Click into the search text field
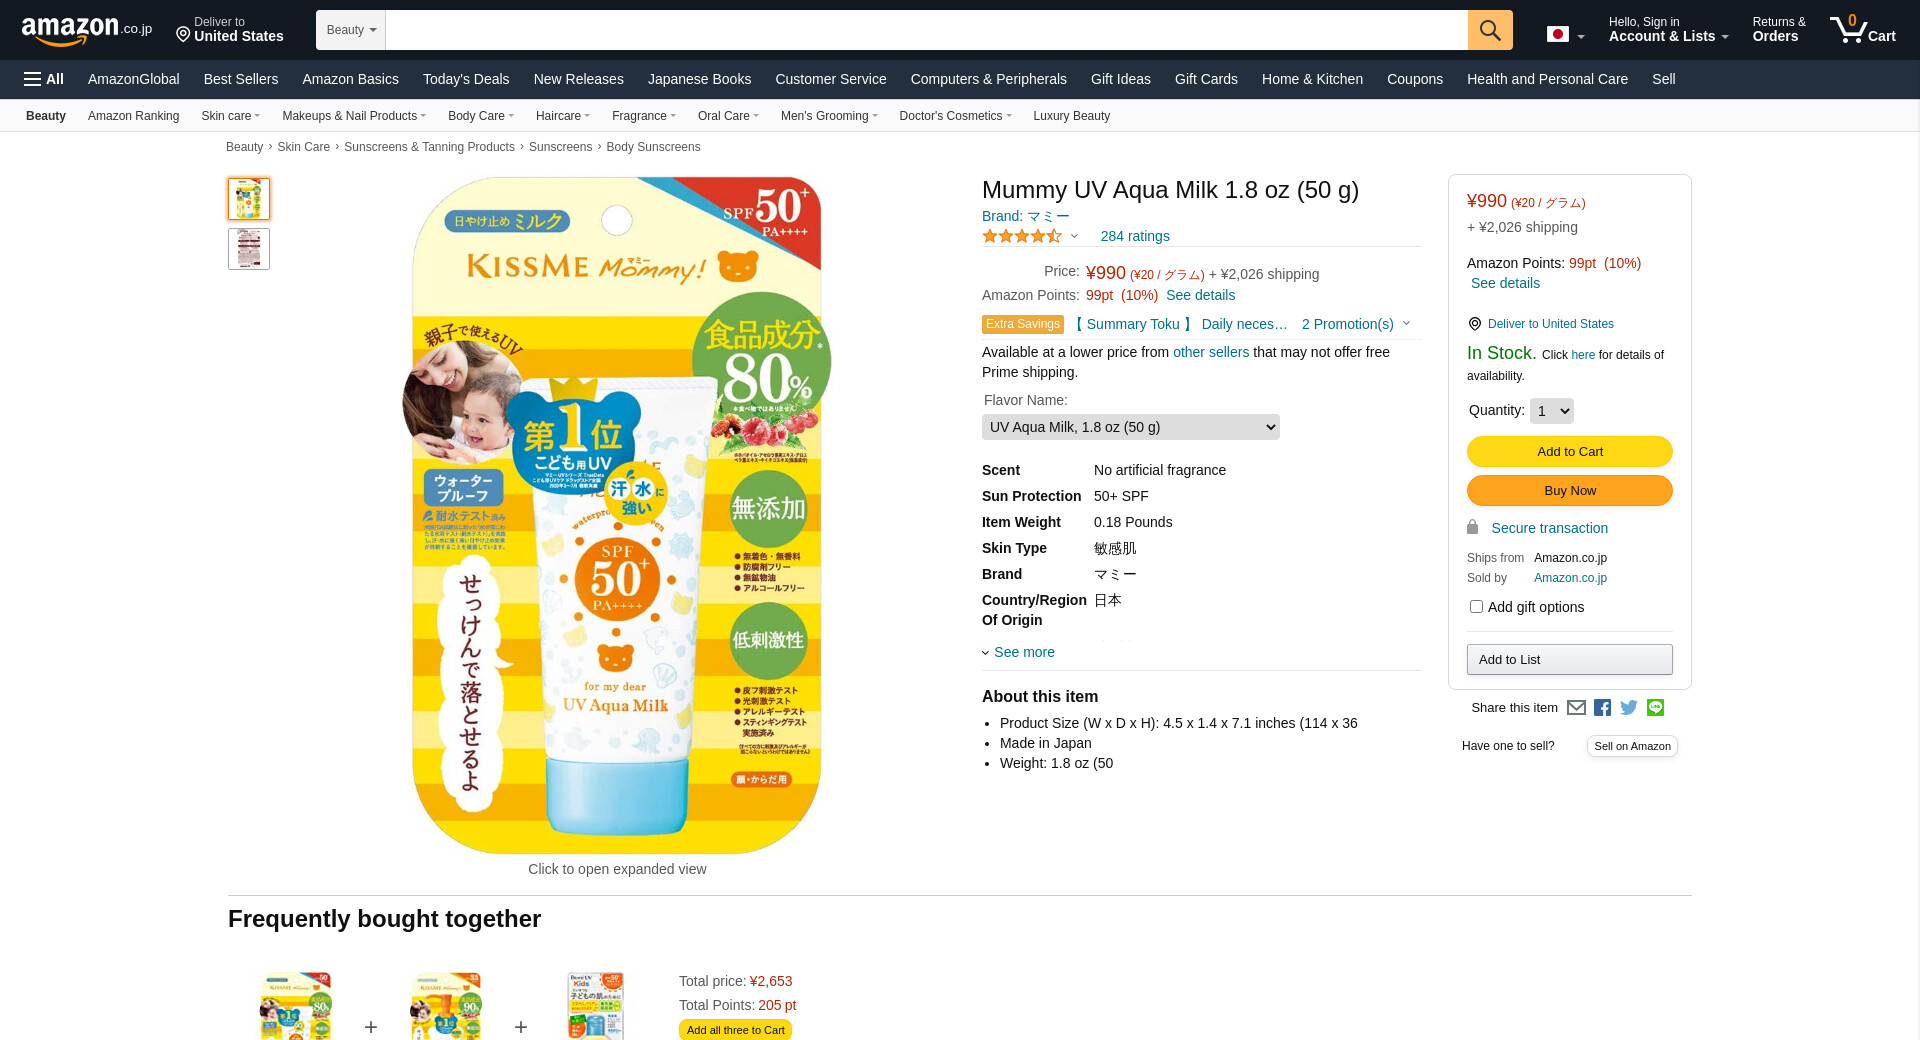This screenshot has width=1920, height=1040. [925, 30]
